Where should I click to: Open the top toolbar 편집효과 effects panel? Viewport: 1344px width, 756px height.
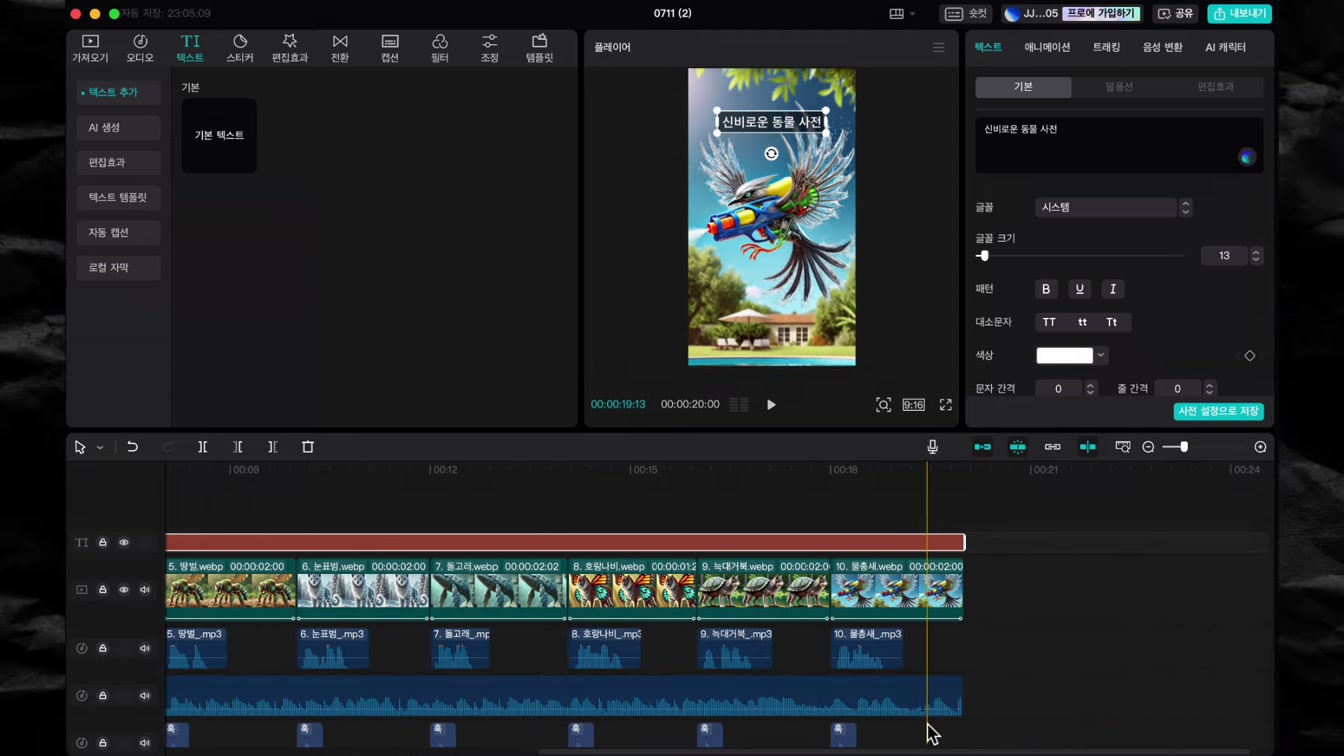pyautogui.click(x=290, y=48)
